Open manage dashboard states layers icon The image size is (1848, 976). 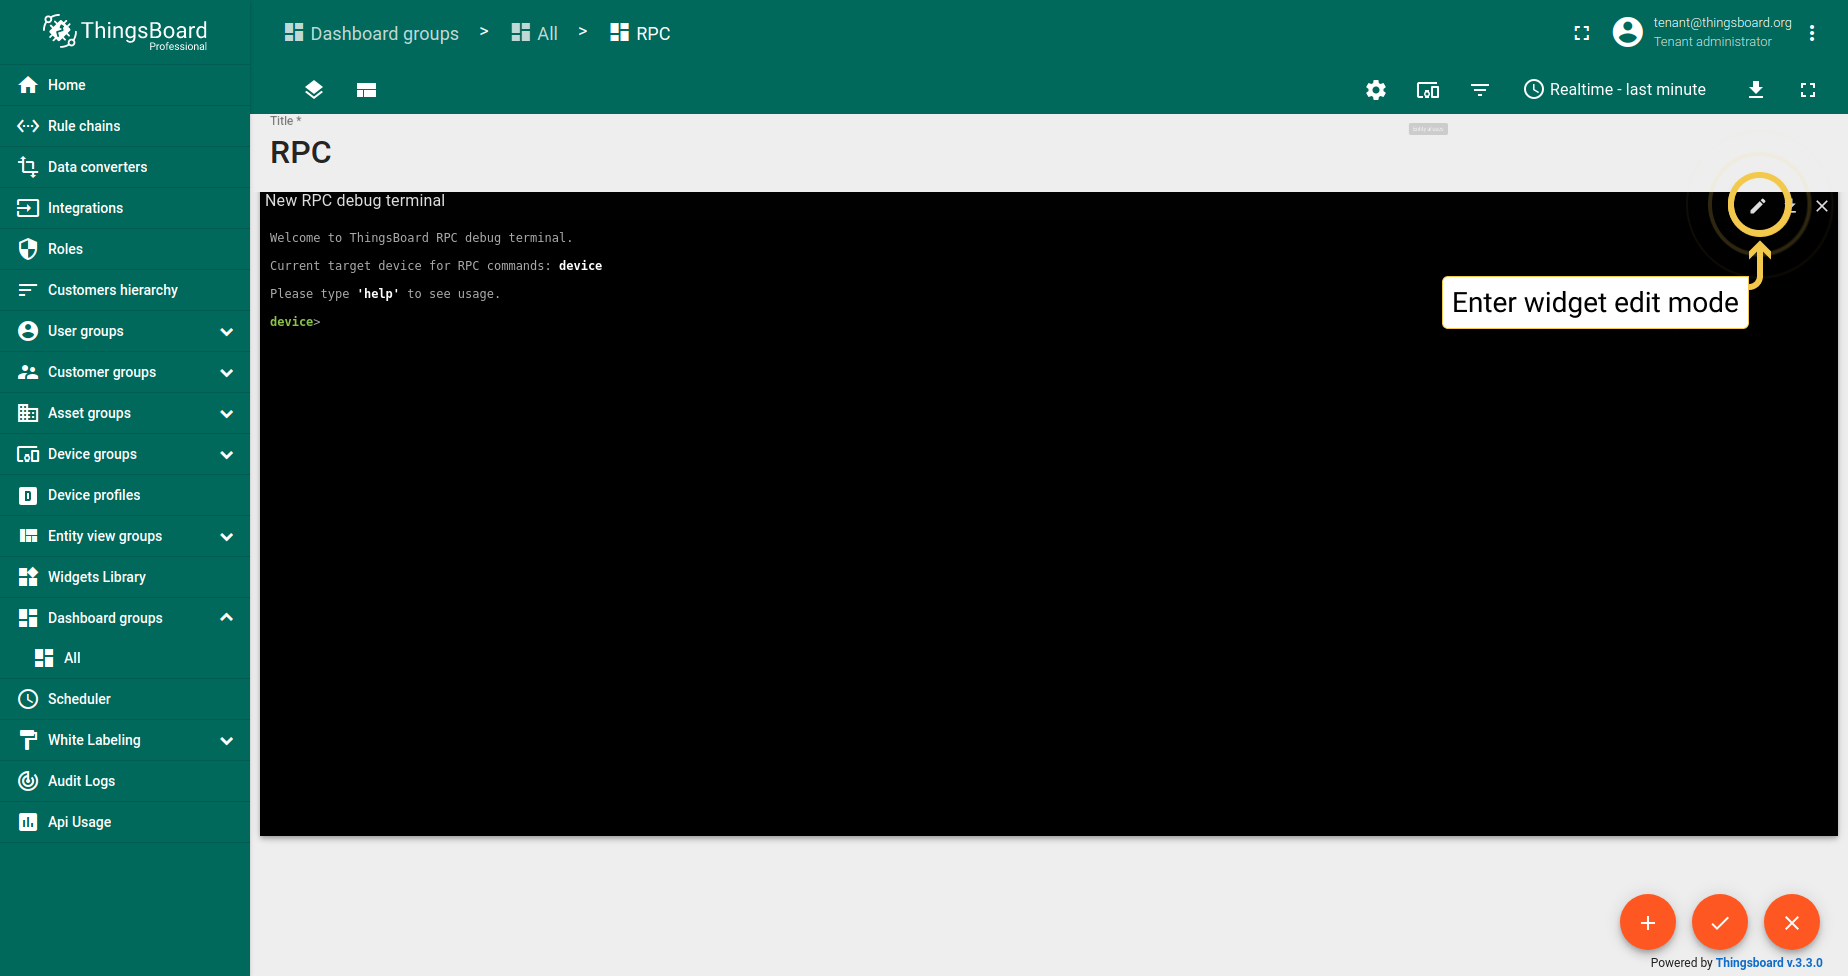314,90
